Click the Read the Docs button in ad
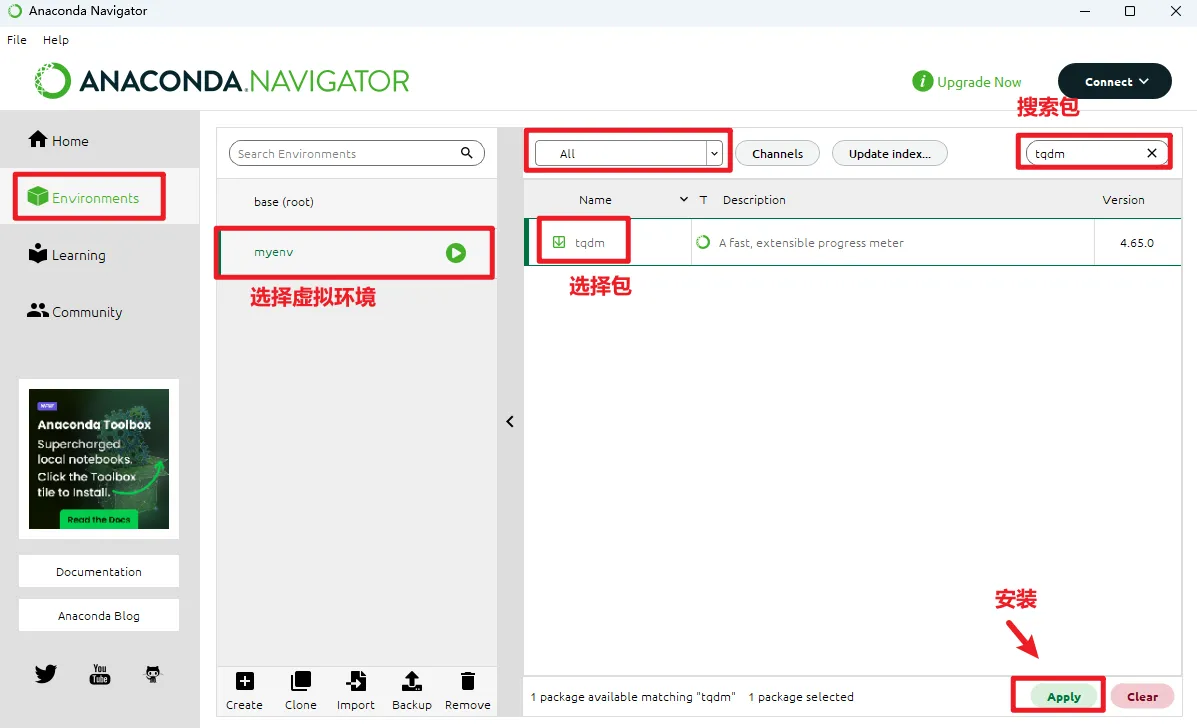This screenshot has height=728, width=1197. click(98, 519)
